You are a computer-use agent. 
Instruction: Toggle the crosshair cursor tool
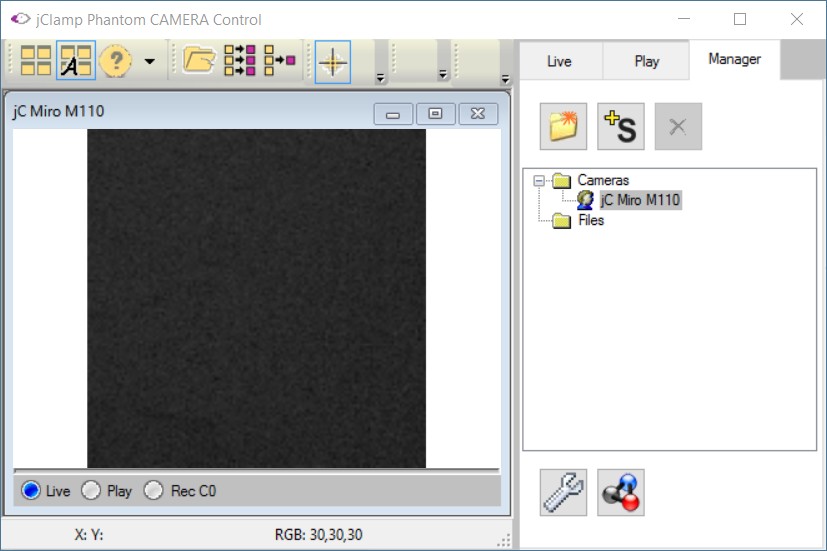[x=333, y=62]
